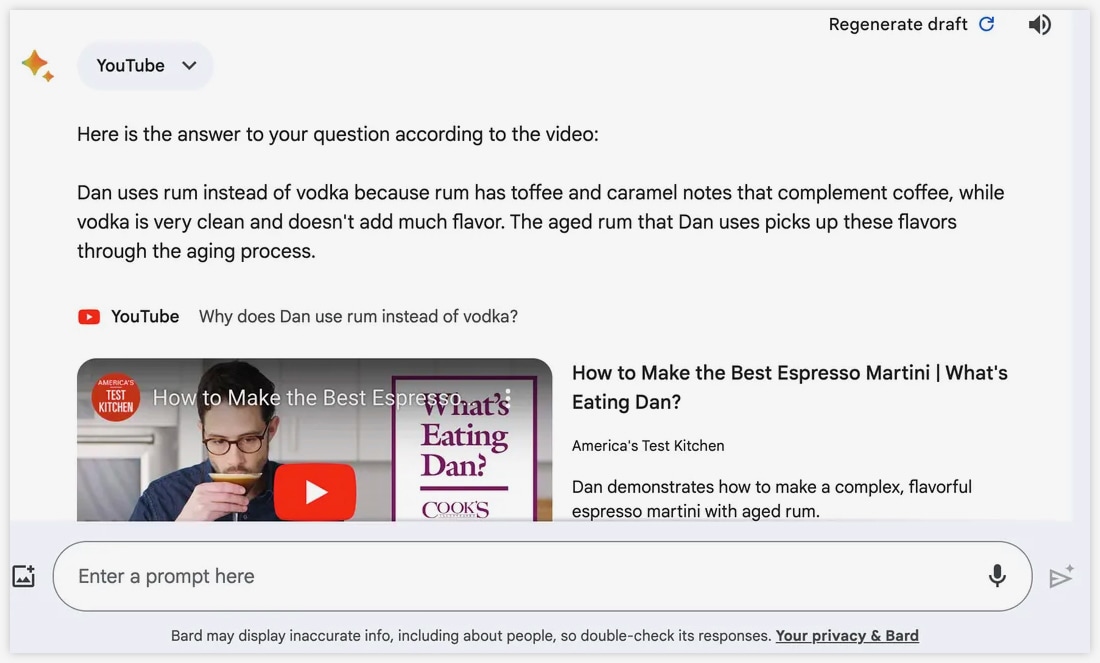Open the Best Espresso Martini video title
1100x663 pixels.
click(789, 387)
